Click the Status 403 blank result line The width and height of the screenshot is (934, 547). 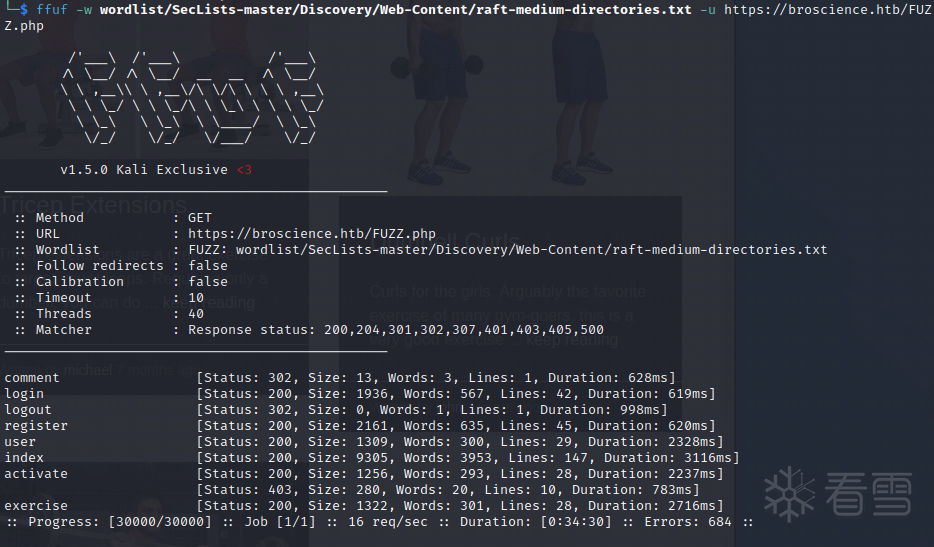point(448,490)
